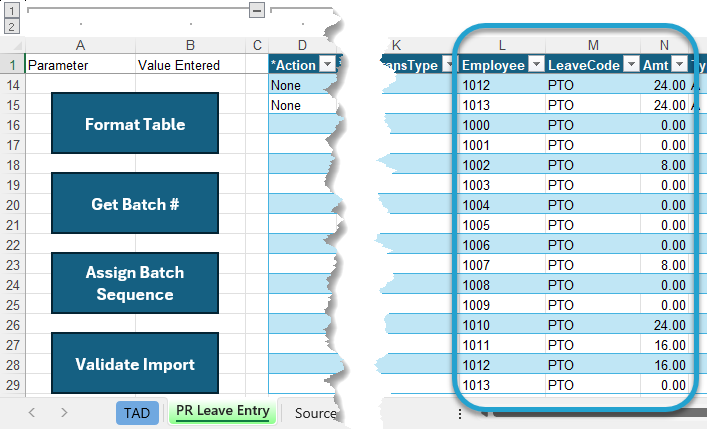Switch to the TAD sheet tab
707x429 pixels.
(x=137, y=413)
